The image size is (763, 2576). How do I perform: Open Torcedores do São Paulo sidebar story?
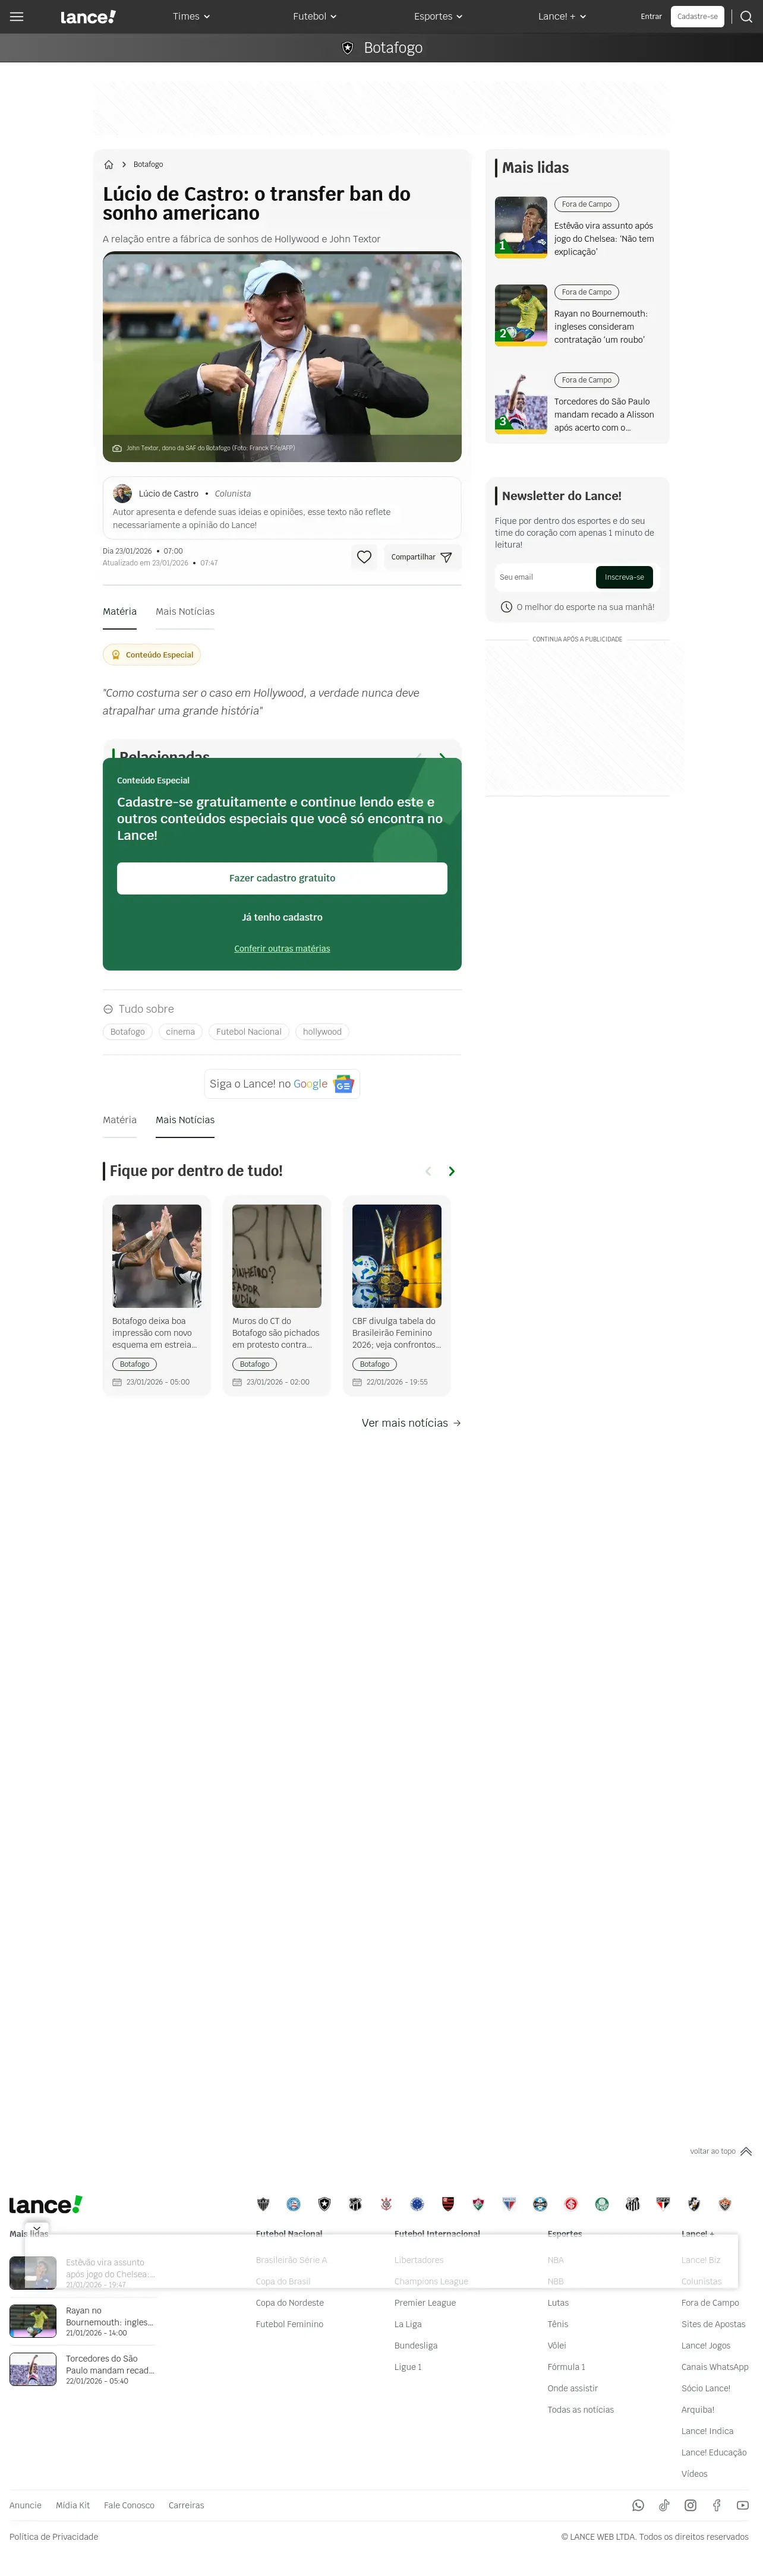pyautogui.click(x=604, y=415)
